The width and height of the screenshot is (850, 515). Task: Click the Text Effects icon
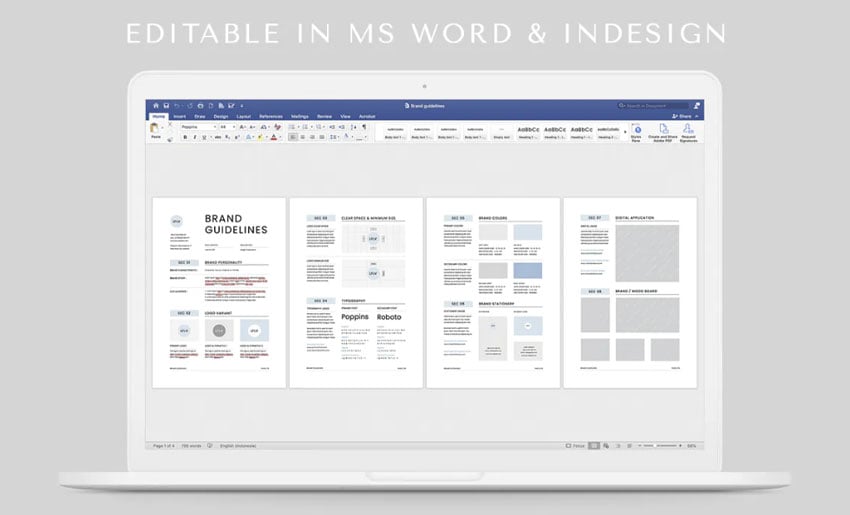point(249,137)
